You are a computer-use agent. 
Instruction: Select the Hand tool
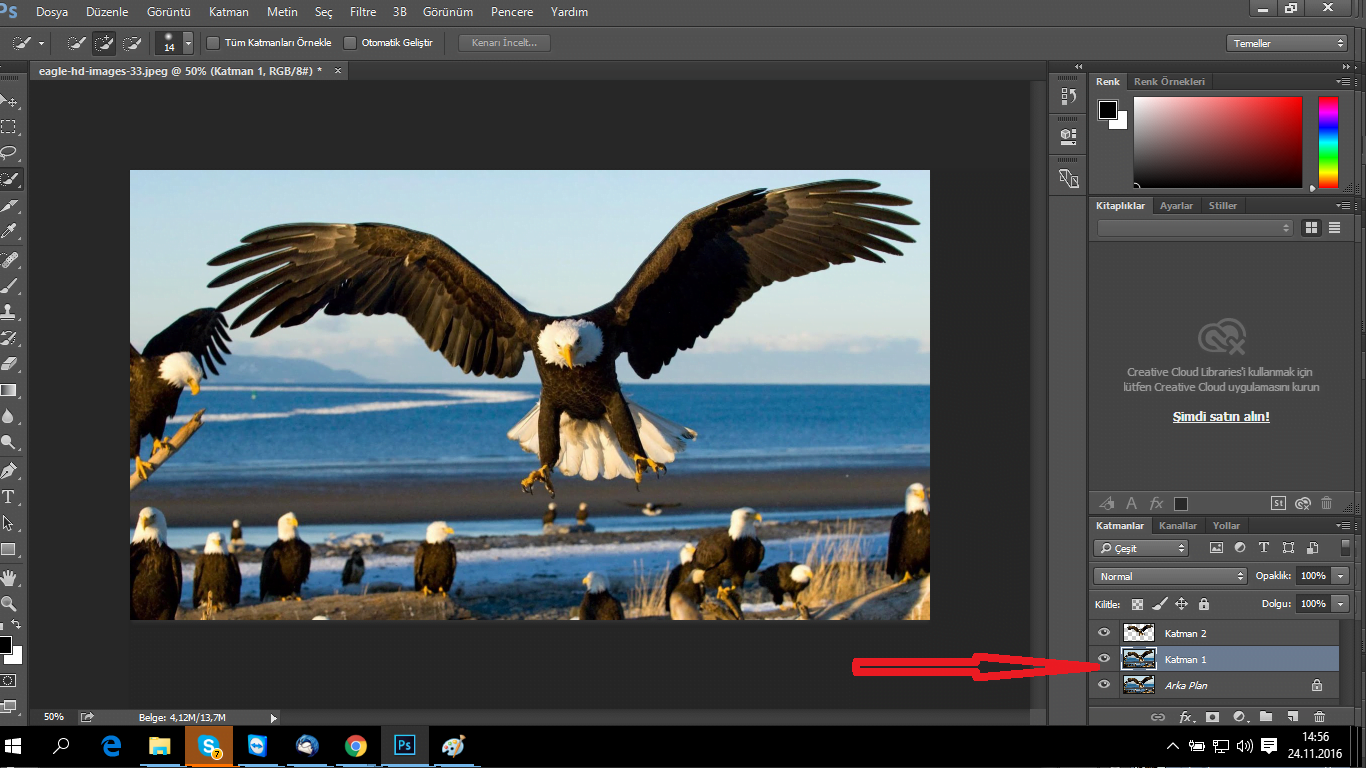point(9,577)
